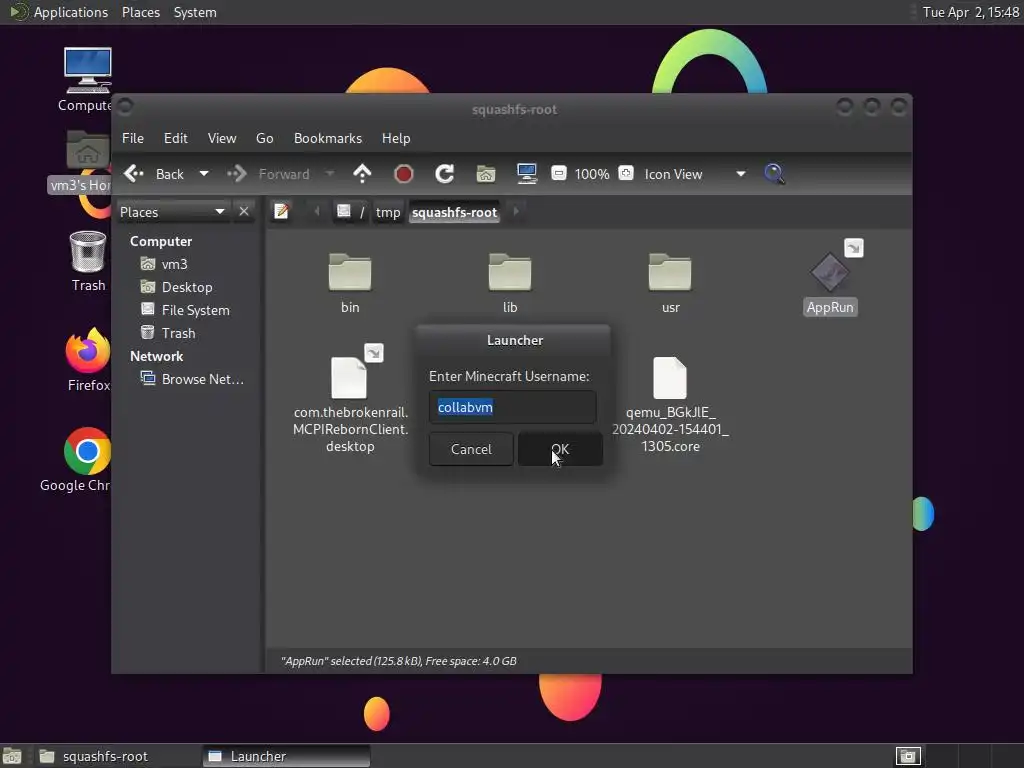Viewport: 1024px width, 768px height.
Task: Select Browse Network in sidebar
Action: click(202, 379)
